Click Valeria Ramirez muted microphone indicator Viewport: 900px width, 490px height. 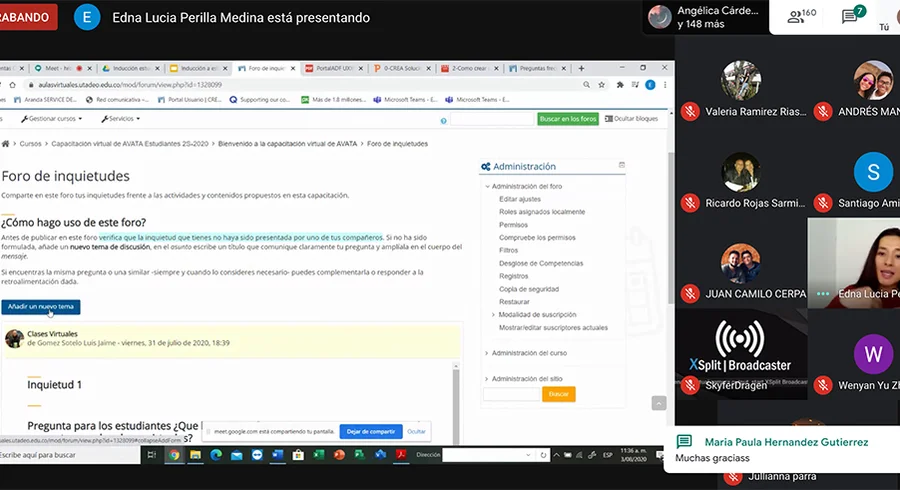click(690, 111)
